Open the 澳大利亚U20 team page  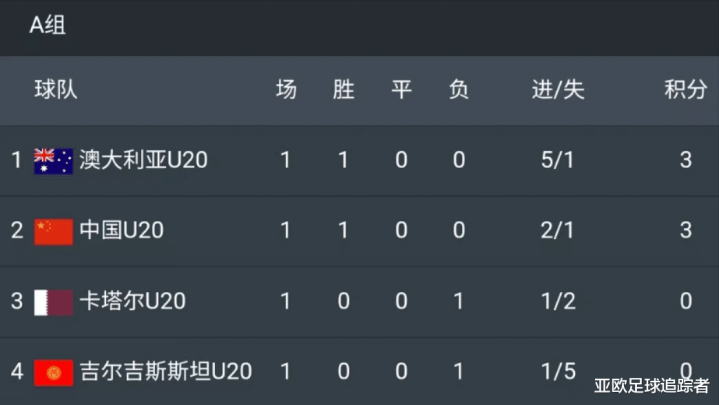coord(143,160)
